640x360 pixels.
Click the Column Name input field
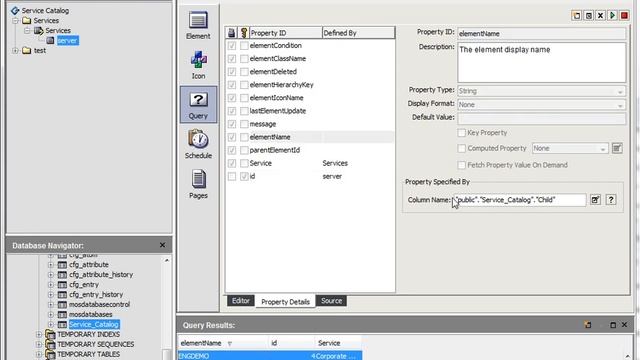(x=520, y=200)
